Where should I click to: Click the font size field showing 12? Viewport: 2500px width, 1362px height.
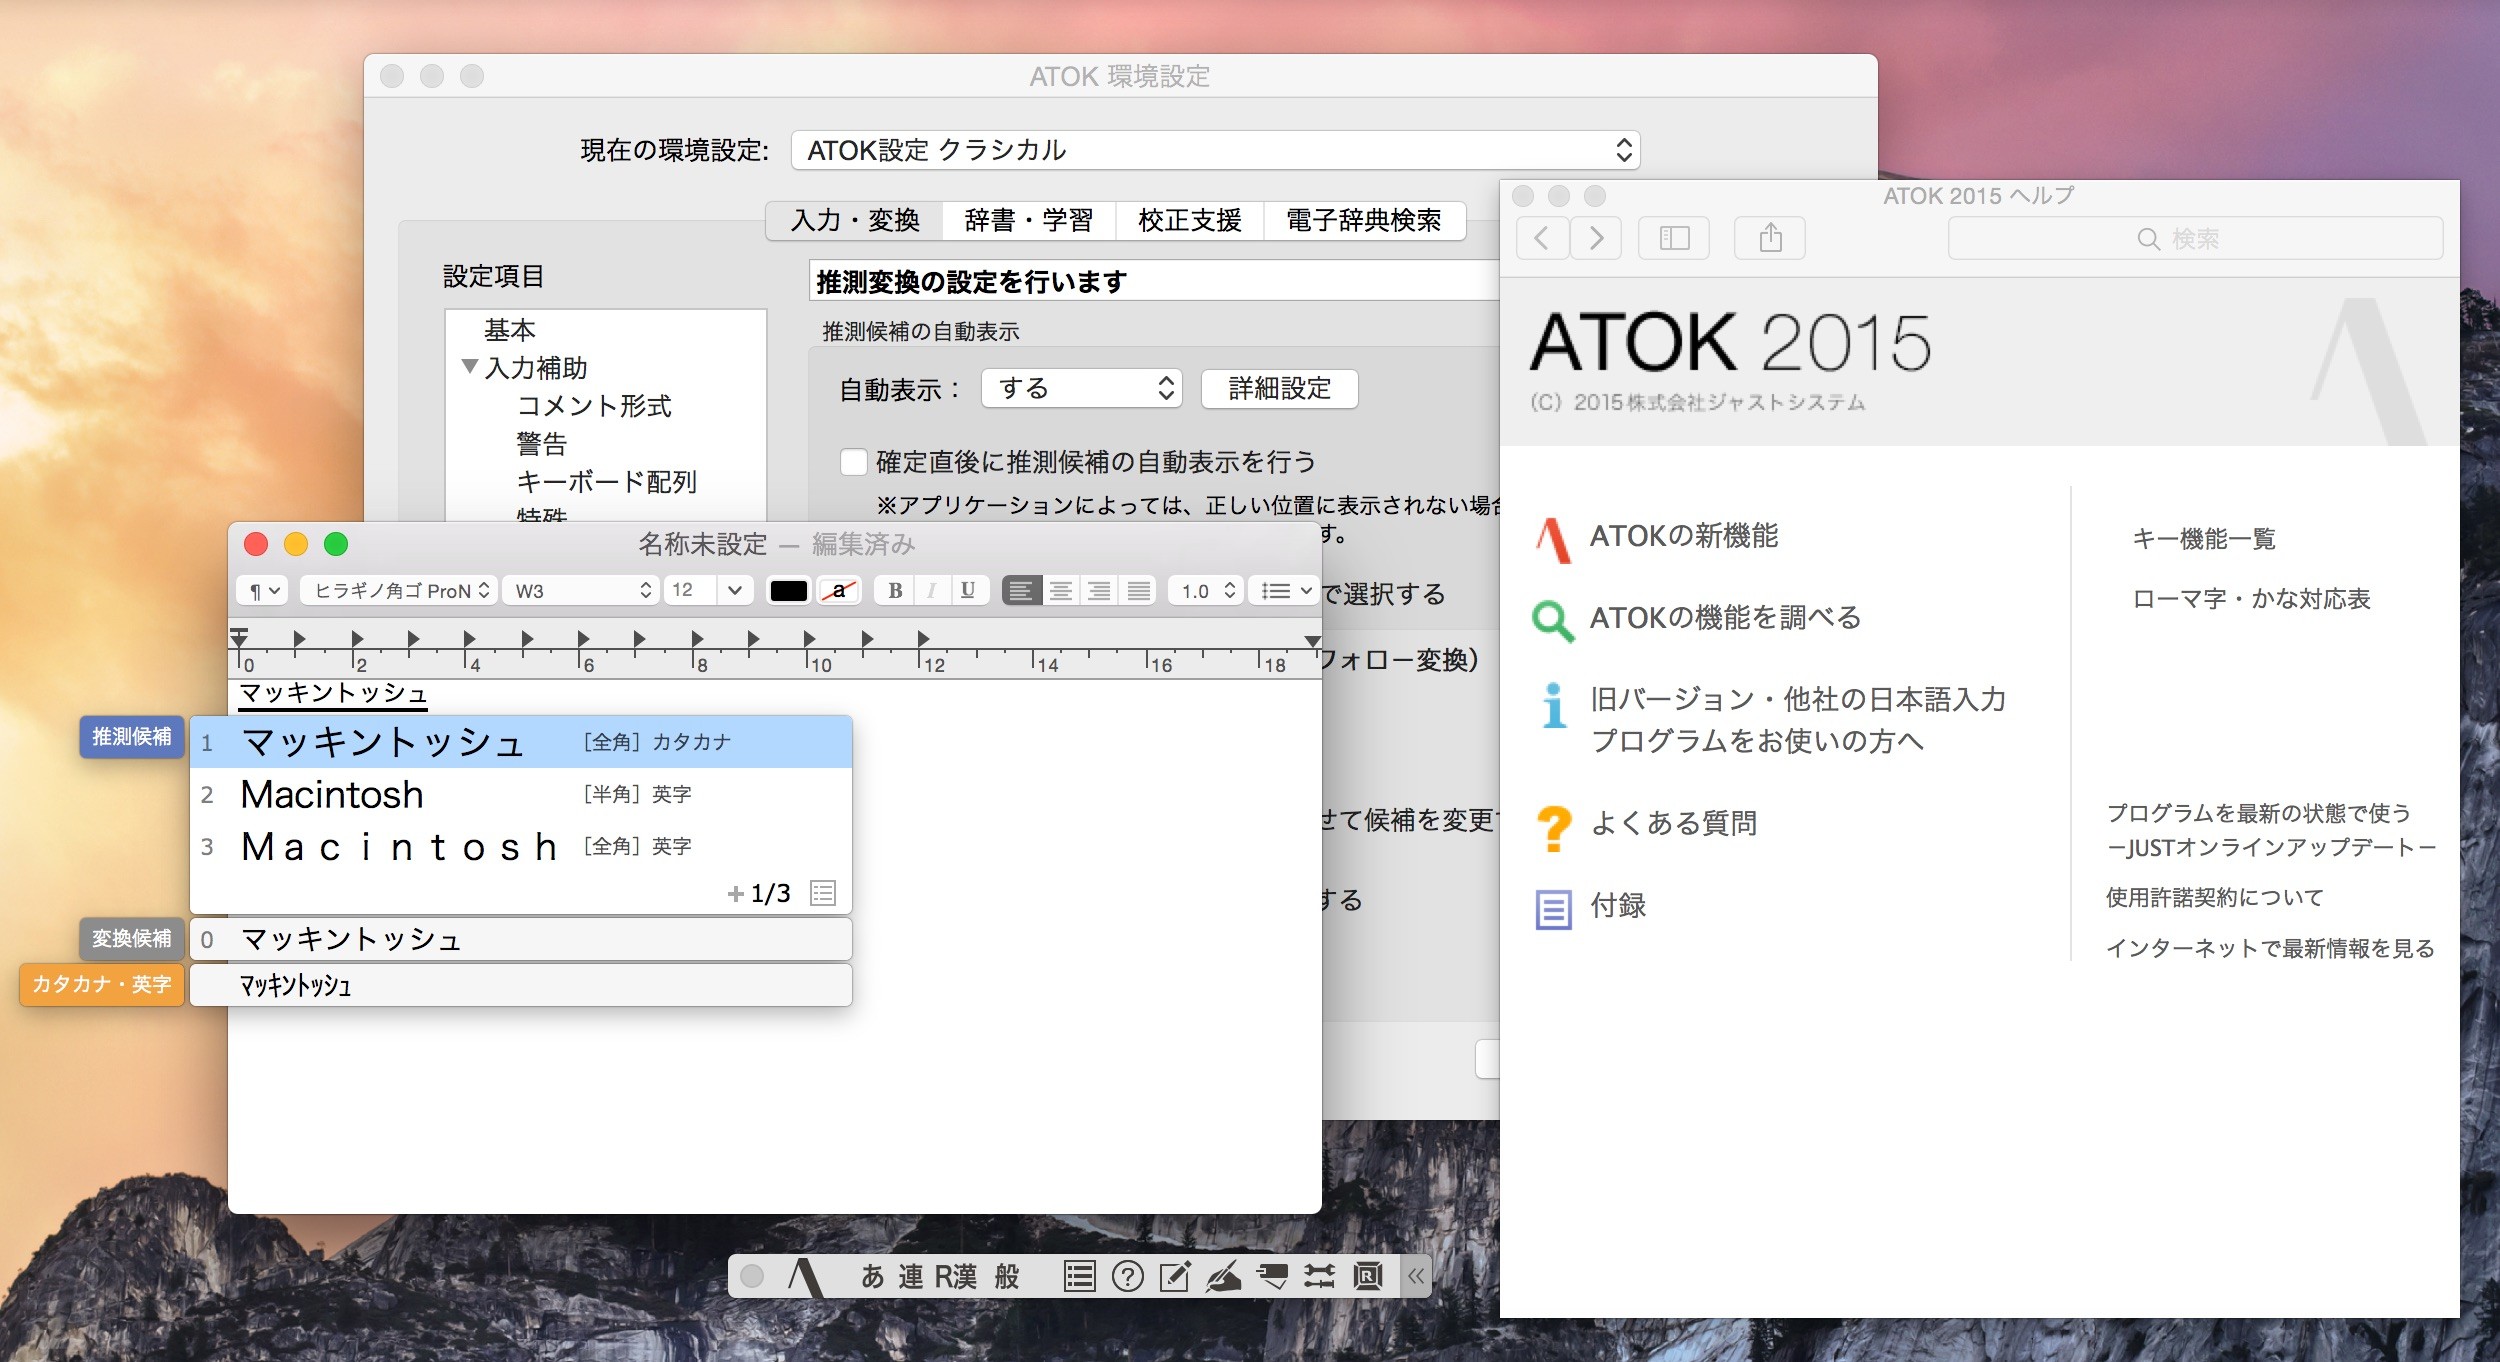click(690, 591)
